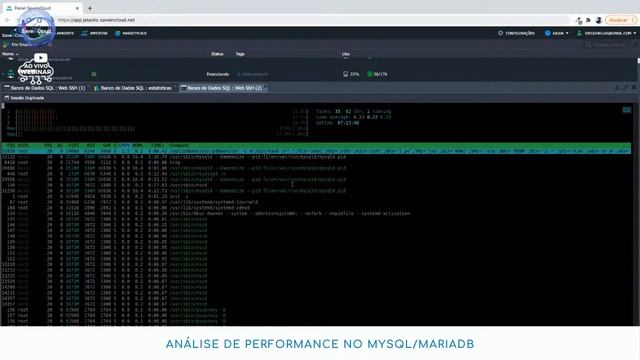
Task: Click the environment search field
Action: click(610, 44)
